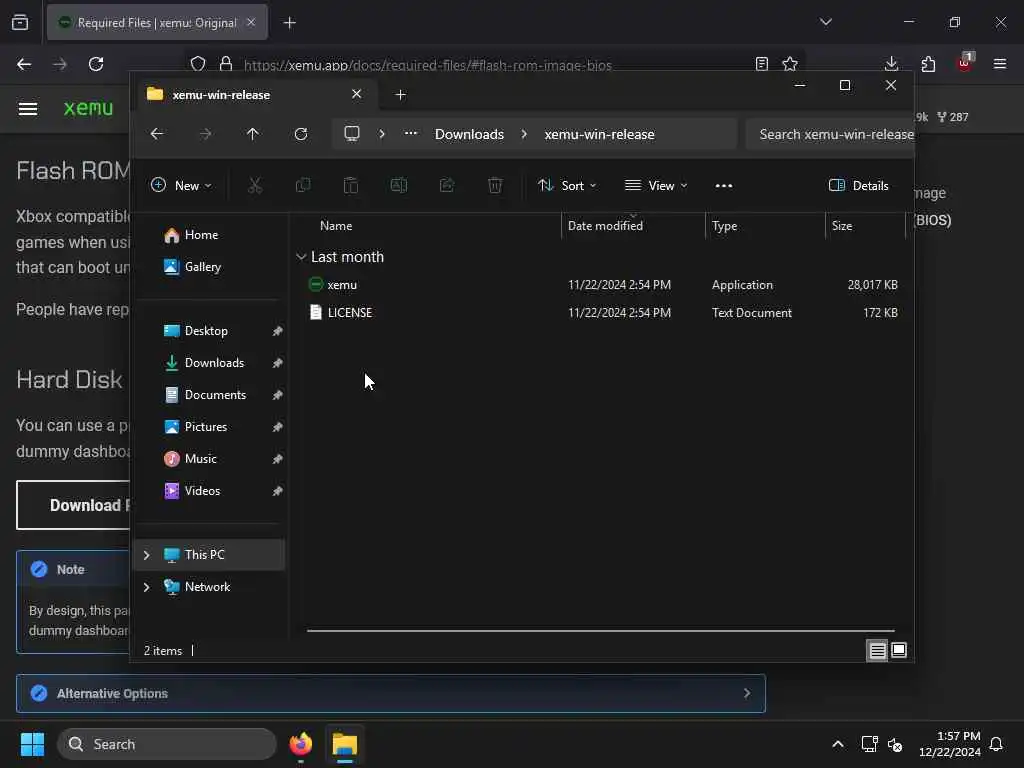Toggle the Details pane
The image size is (1024, 768).
click(858, 185)
